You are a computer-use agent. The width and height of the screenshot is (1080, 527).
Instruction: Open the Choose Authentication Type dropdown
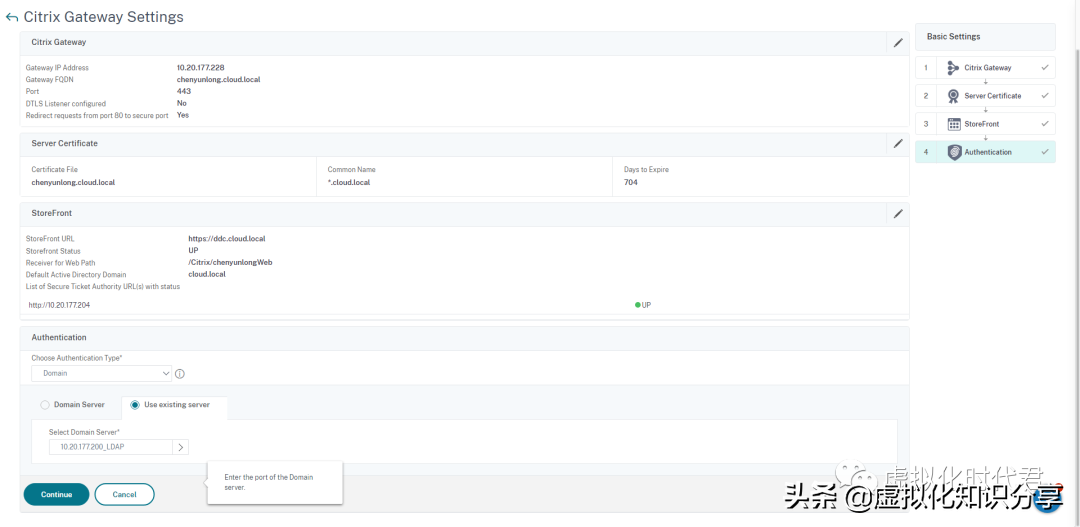coord(101,373)
